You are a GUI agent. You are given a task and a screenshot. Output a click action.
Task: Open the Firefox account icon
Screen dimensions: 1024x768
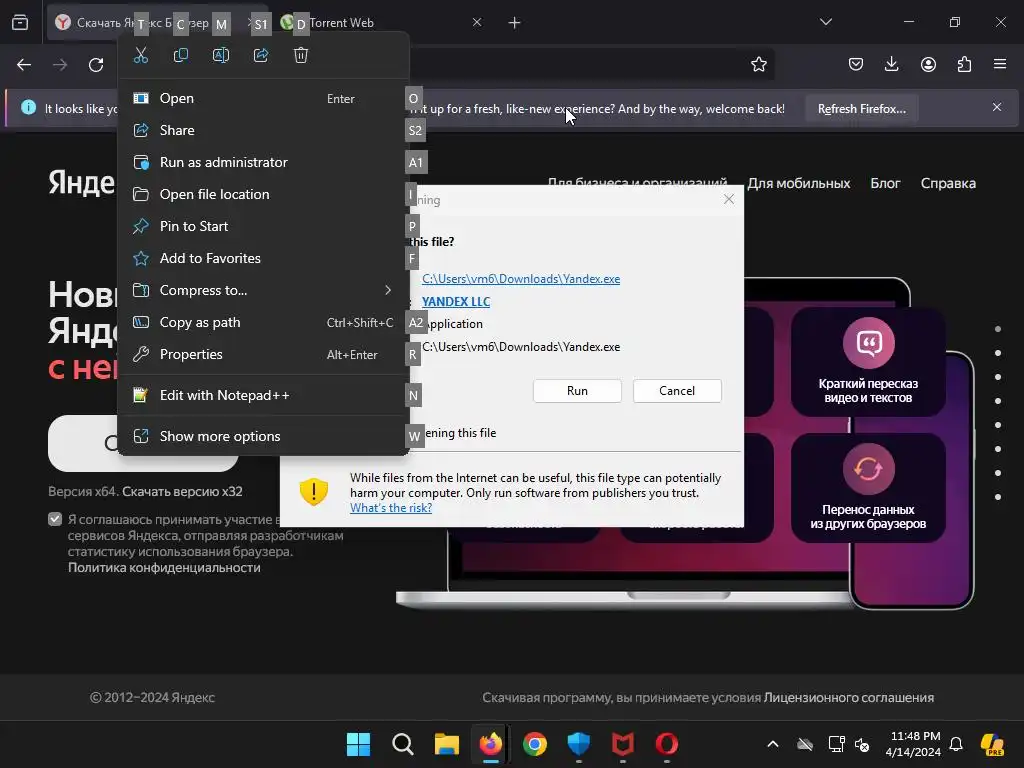coord(928,64)
